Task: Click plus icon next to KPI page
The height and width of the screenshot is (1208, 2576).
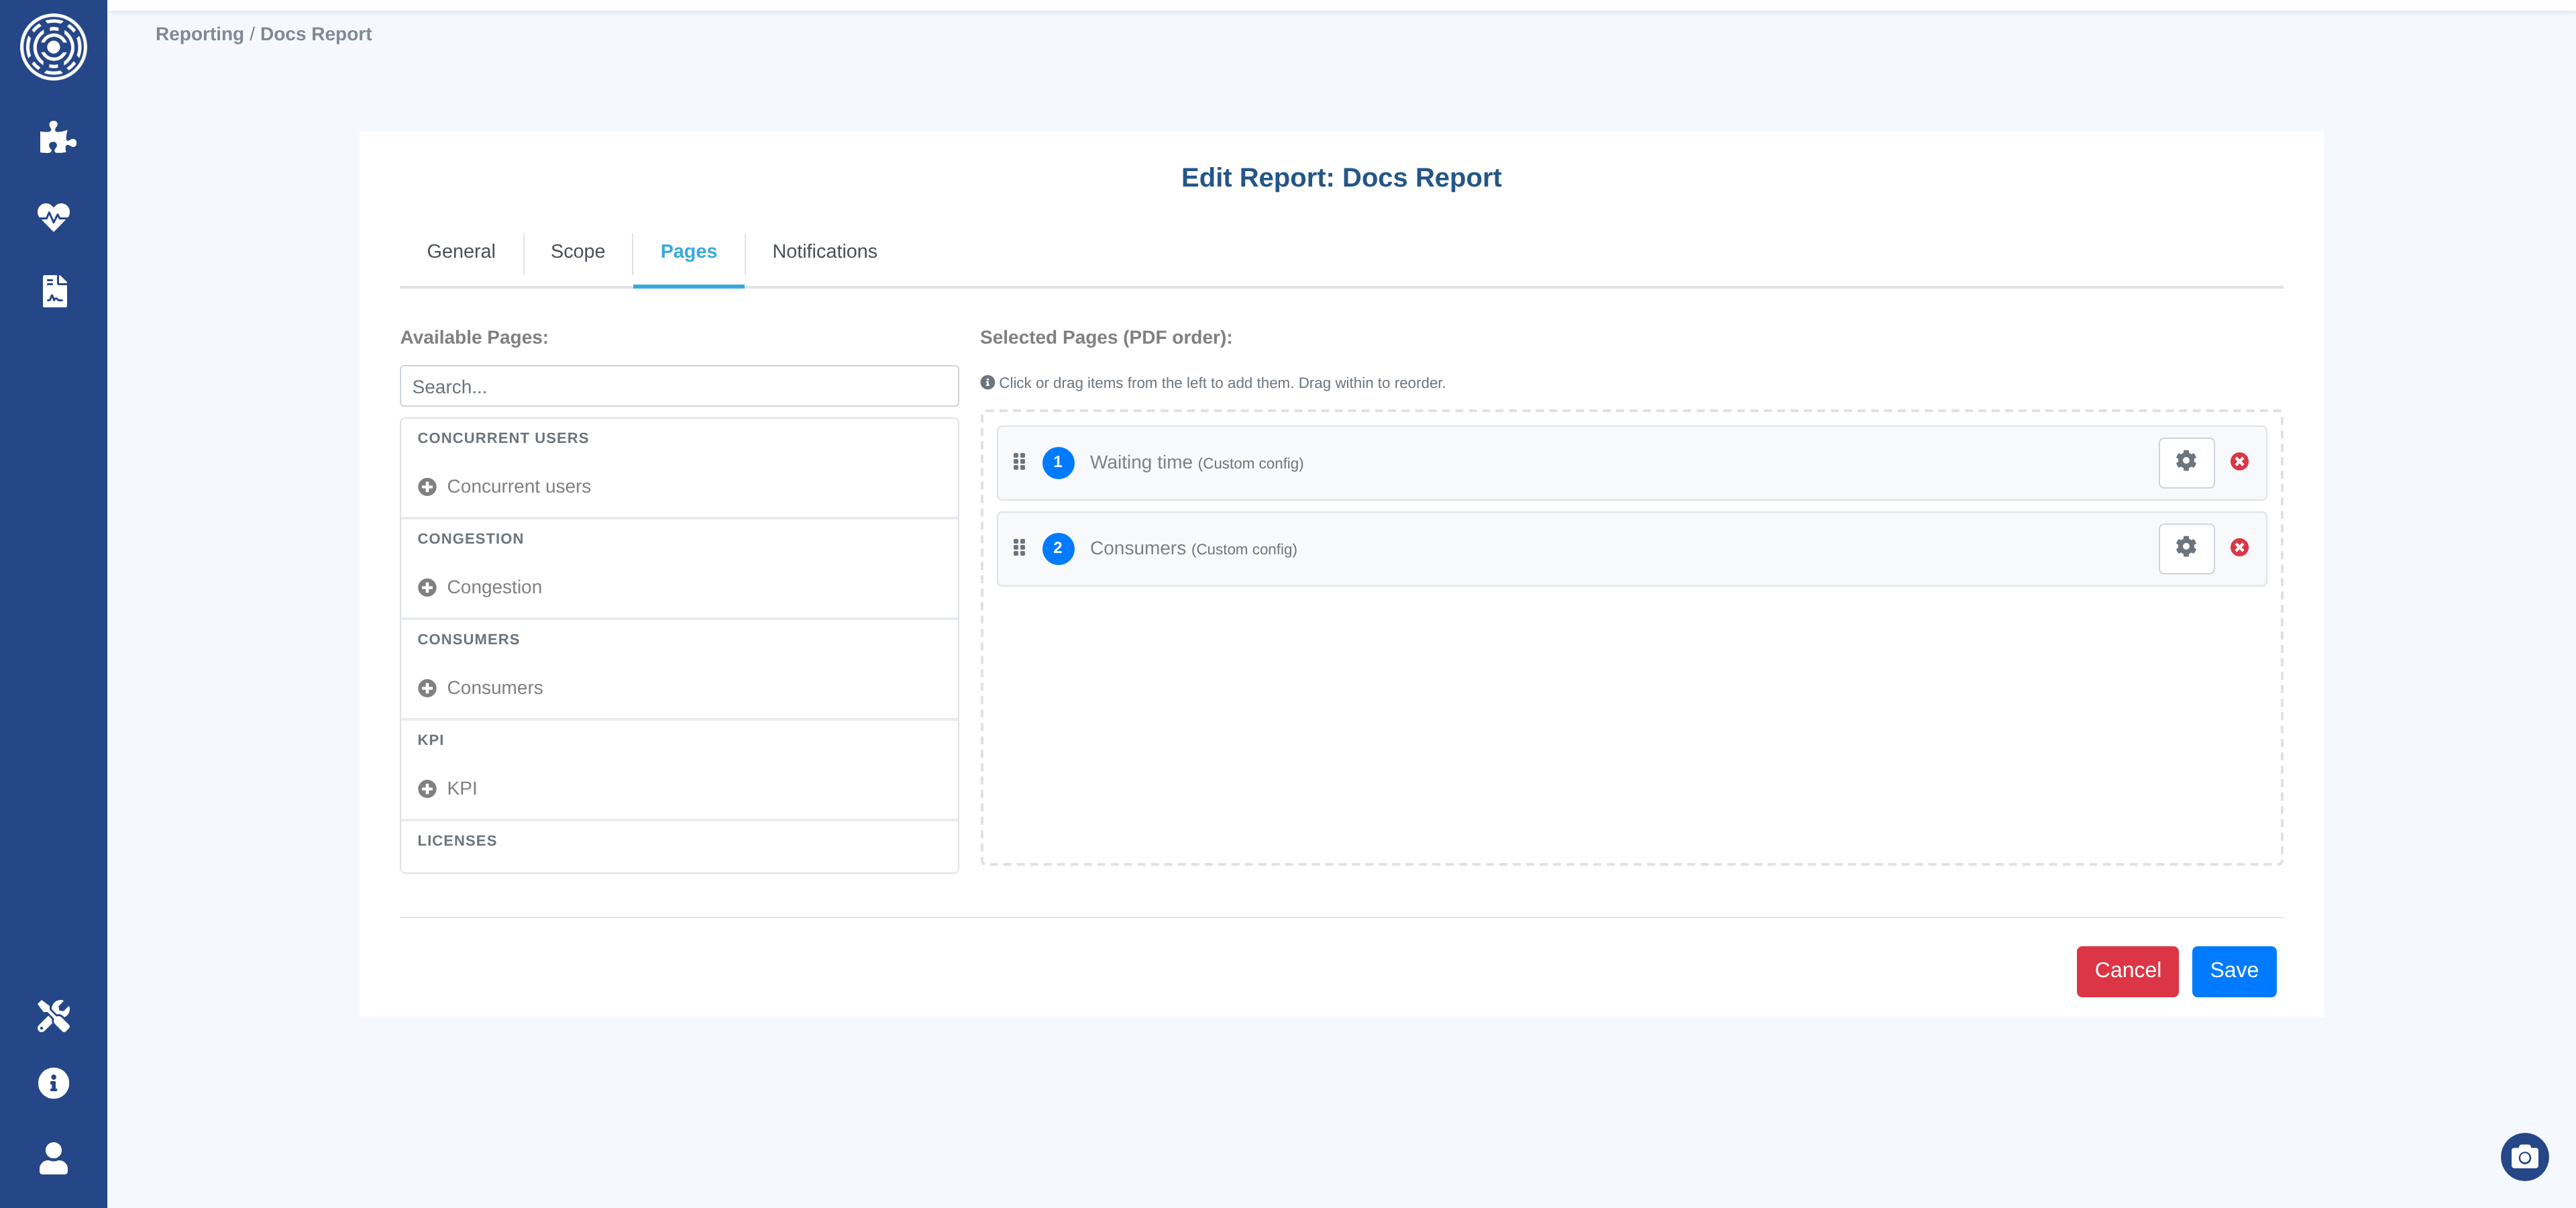Action: 427,789
